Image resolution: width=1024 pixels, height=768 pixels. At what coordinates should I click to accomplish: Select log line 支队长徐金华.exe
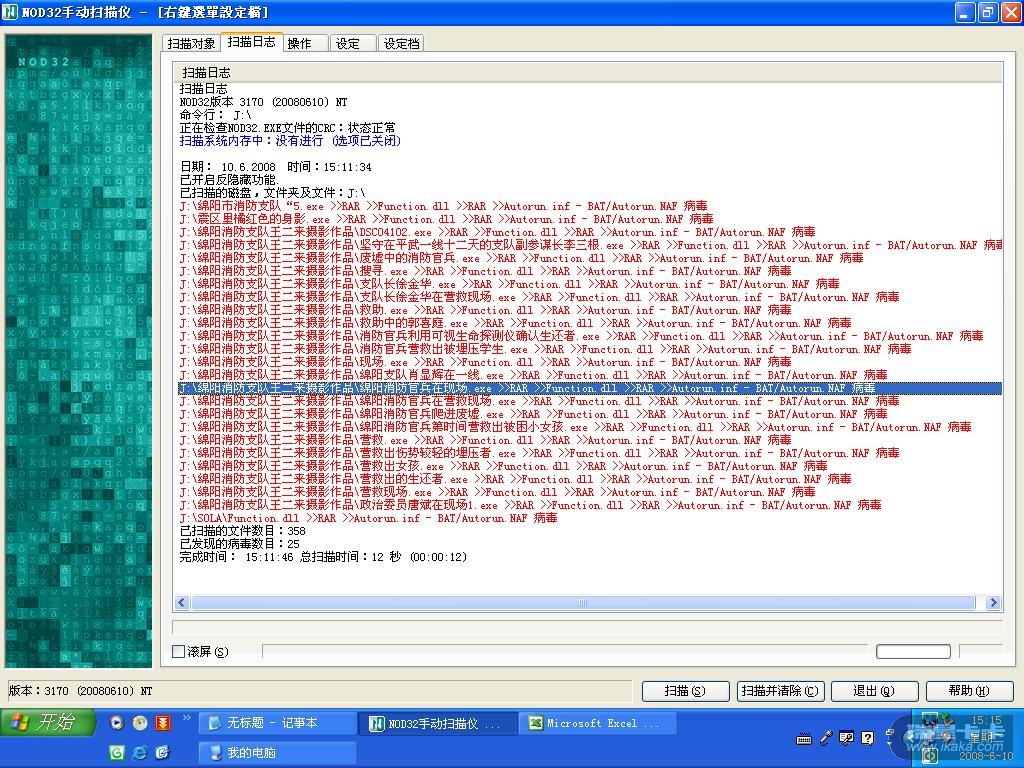click(x=509, y=284)
